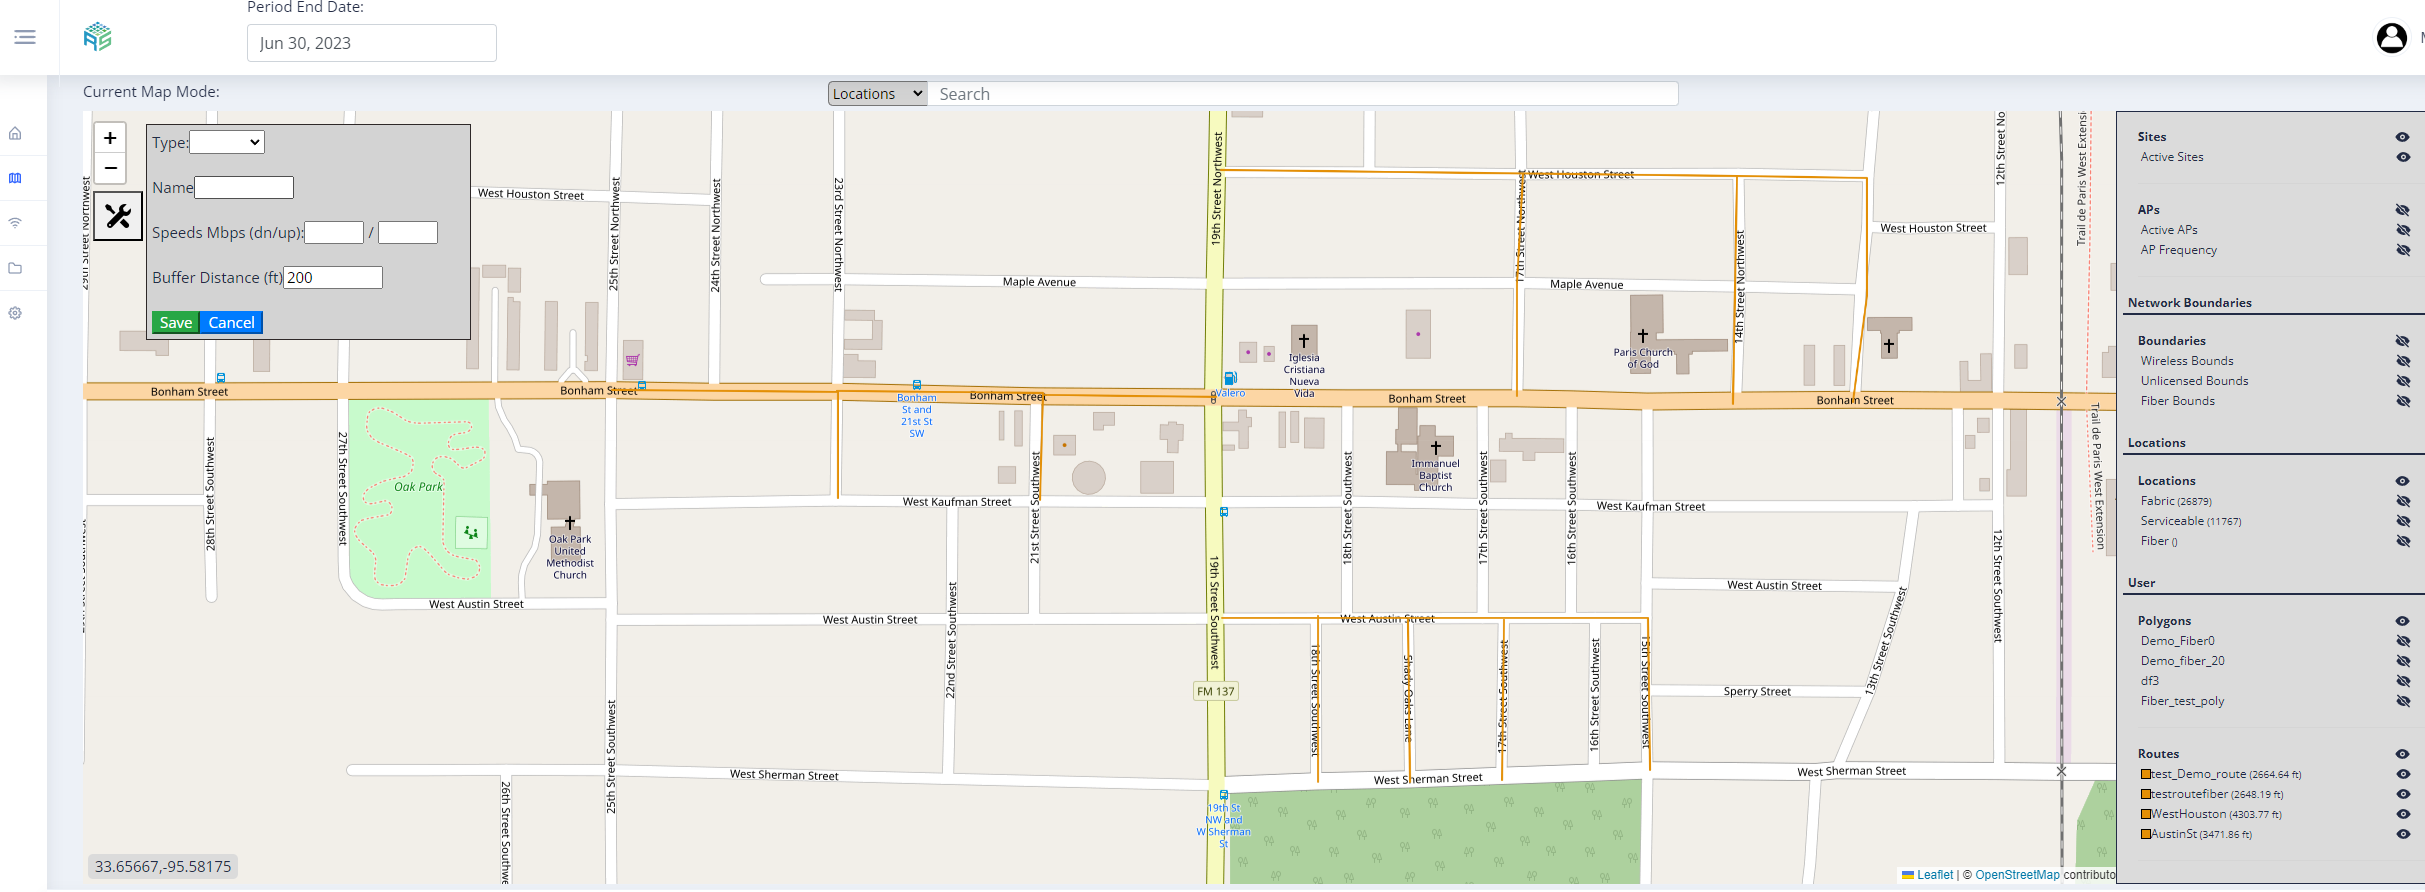Select the df3 polygon entry
The height and width of the screenshot is (892, 2425).
tap(2149, 681)
